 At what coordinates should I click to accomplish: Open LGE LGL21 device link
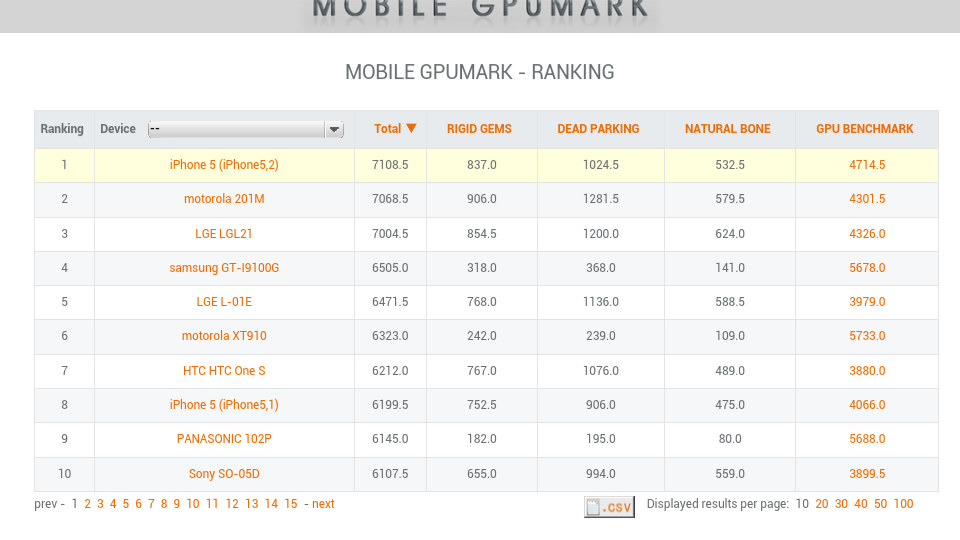click(x=223, y=234)
